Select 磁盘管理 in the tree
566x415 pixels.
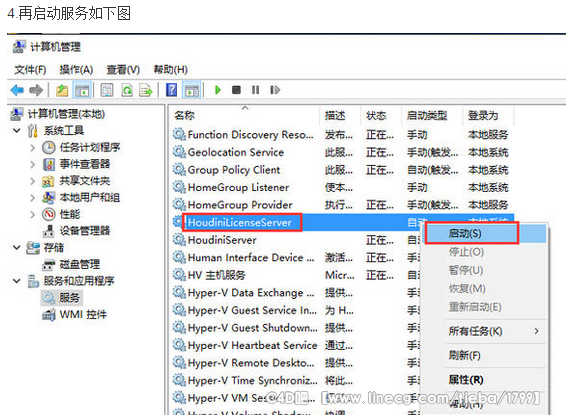tap(80, 265)
